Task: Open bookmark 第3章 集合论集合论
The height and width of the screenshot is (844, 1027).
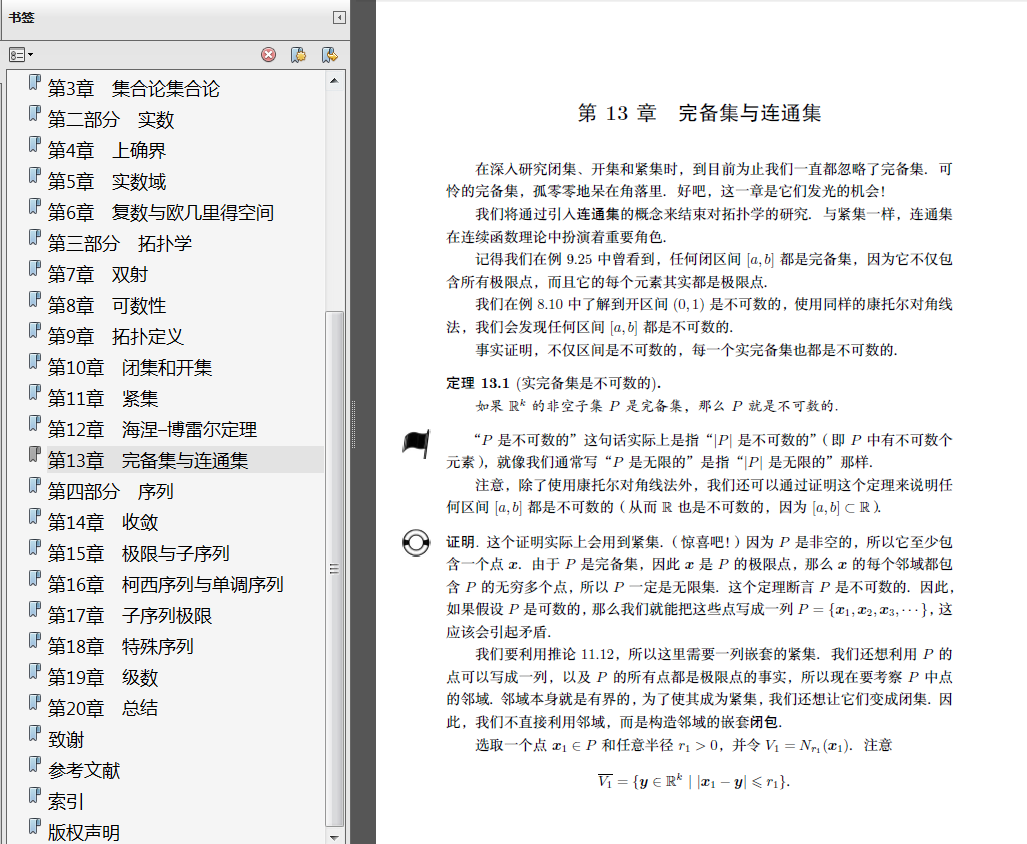Action: coord(134,88)
